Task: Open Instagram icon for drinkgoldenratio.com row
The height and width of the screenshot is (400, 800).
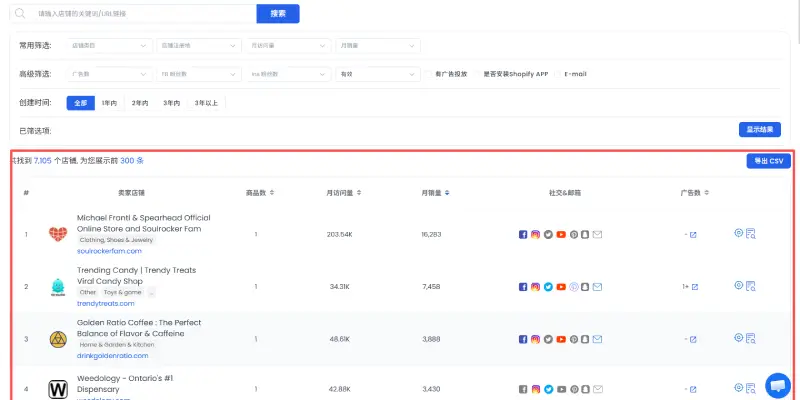Action: [x=535, y=339]
